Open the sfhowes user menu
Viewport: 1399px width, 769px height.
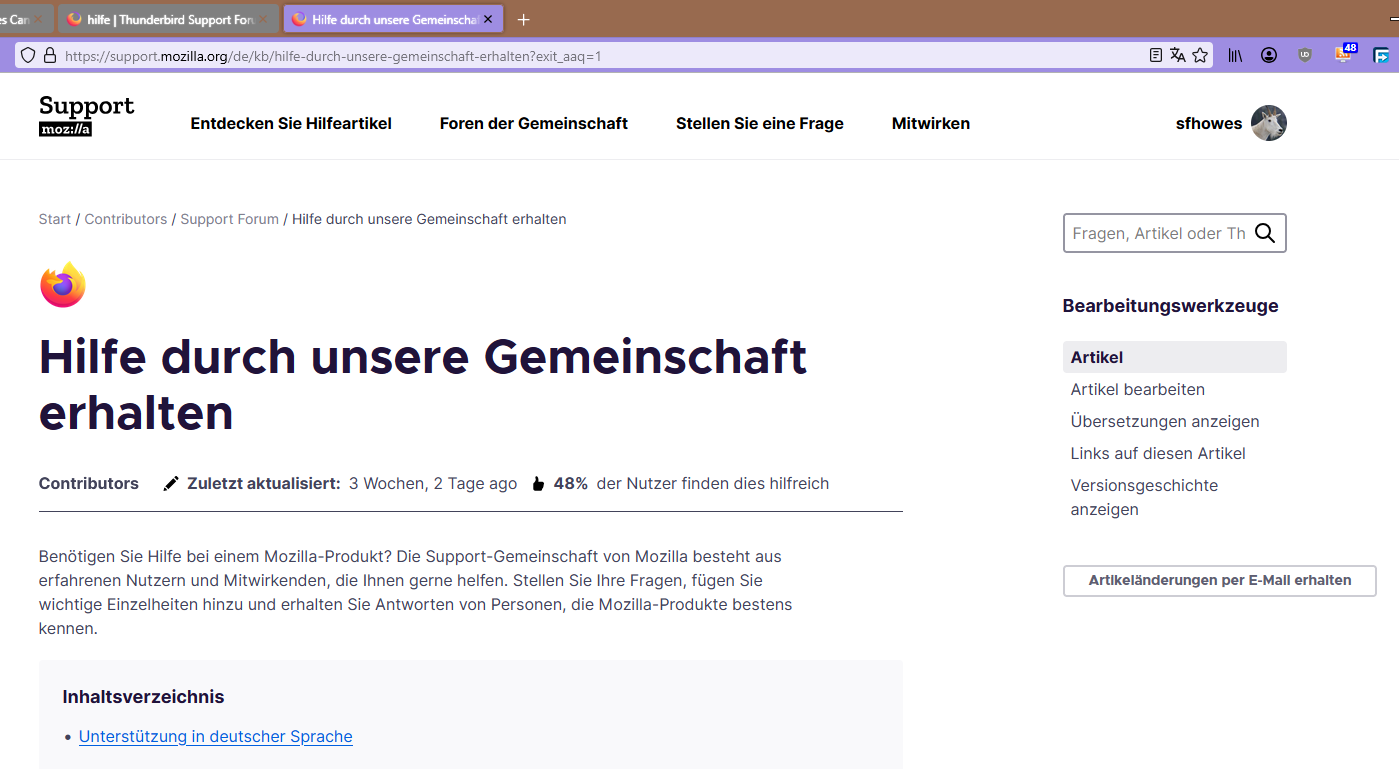pyautogui.click(x=1209, y=123)
